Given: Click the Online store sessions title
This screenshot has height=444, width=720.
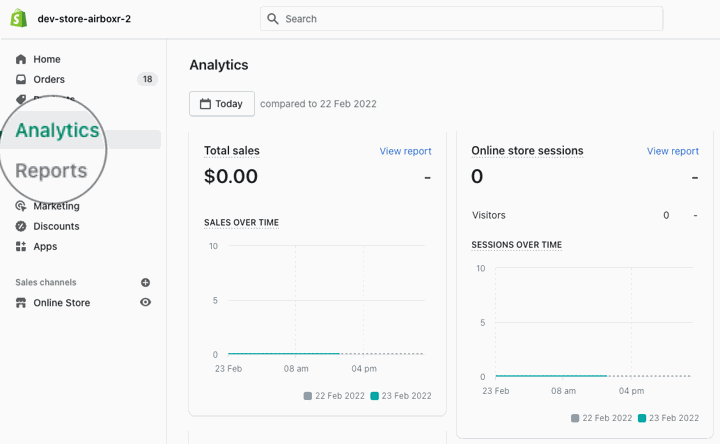Looking at the screenshot, I should pyautogui.click(x=527, y=151).
